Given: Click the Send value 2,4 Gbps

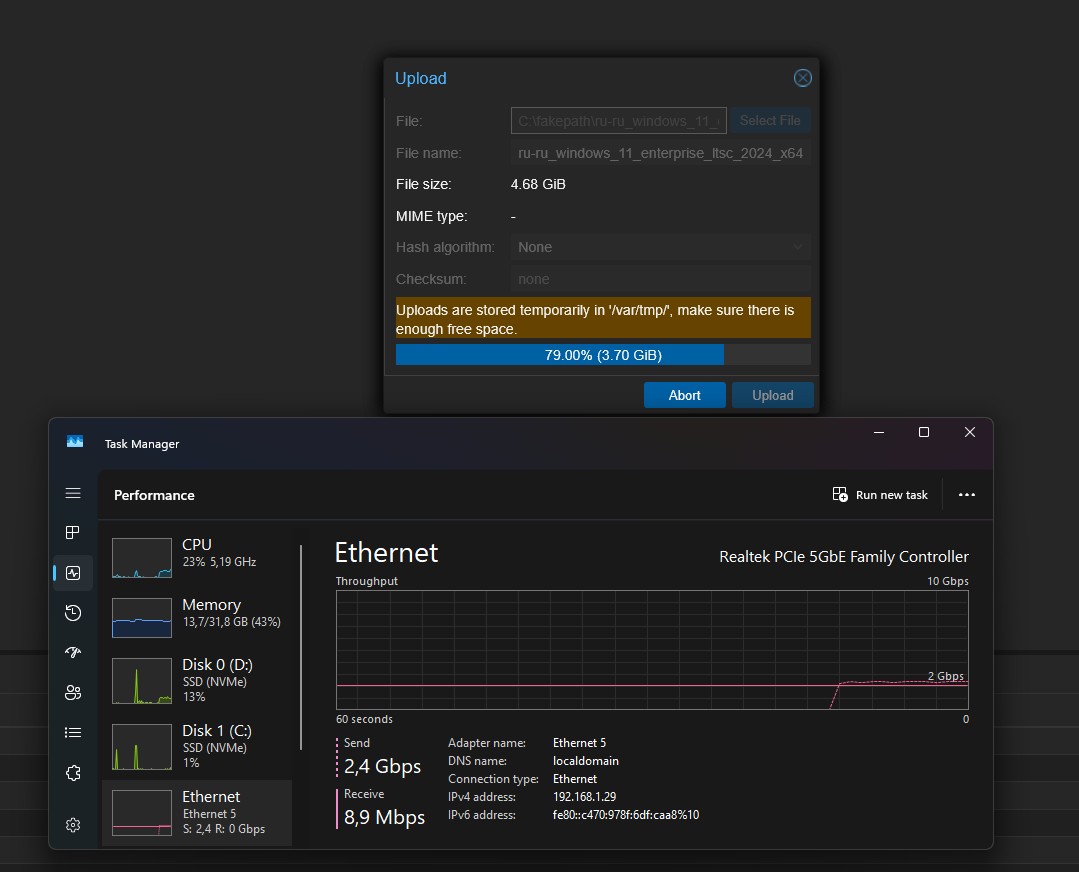Looking at the screenshot, I should coord(382,766).
